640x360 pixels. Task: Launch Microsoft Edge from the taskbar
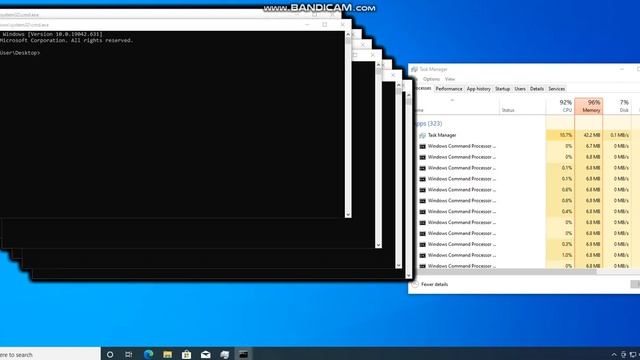(148, 354)
